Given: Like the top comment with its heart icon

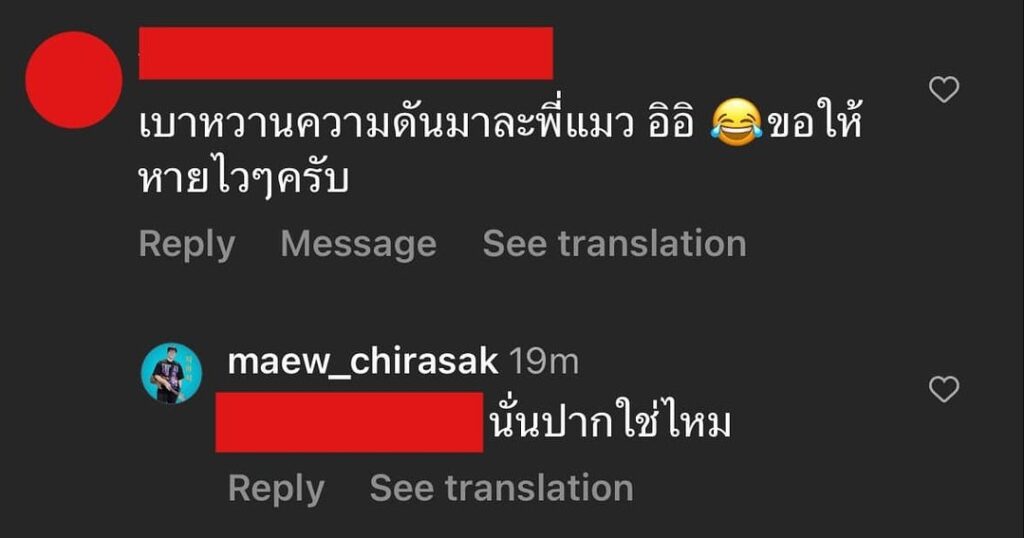Looking at the screenshot, I should 944,89.
